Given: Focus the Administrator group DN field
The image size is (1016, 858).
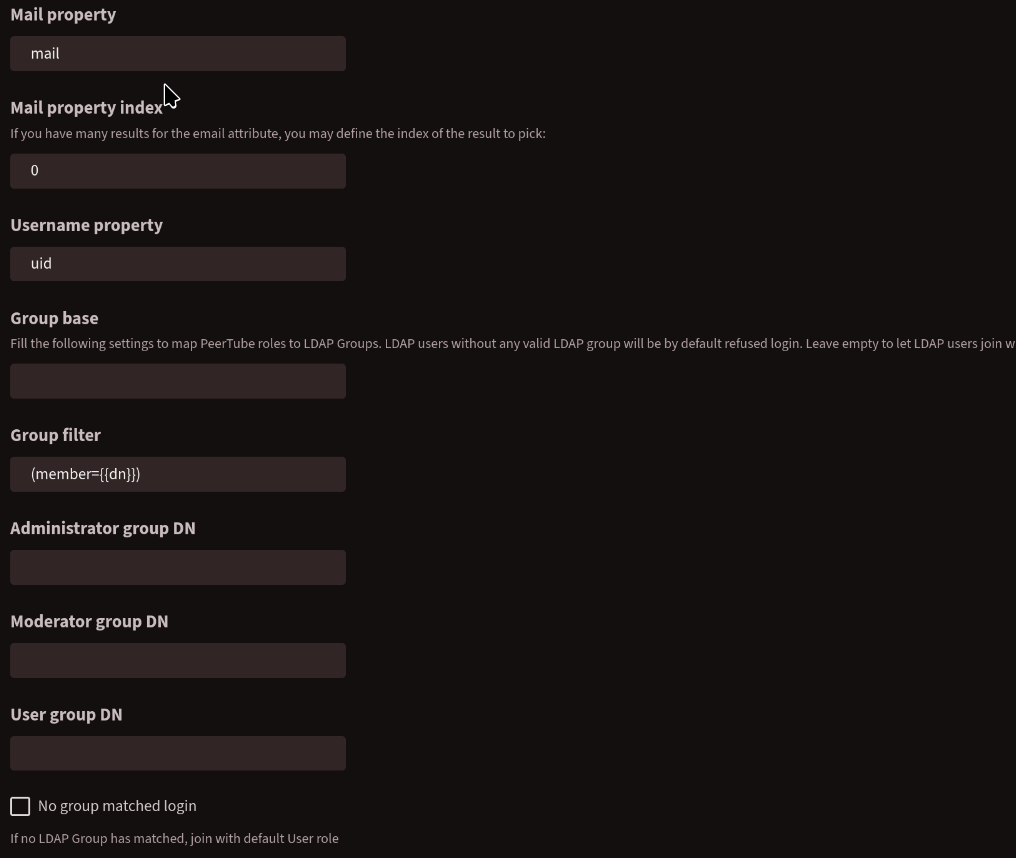Looking at the screenshot, I should tap(178, 567).
